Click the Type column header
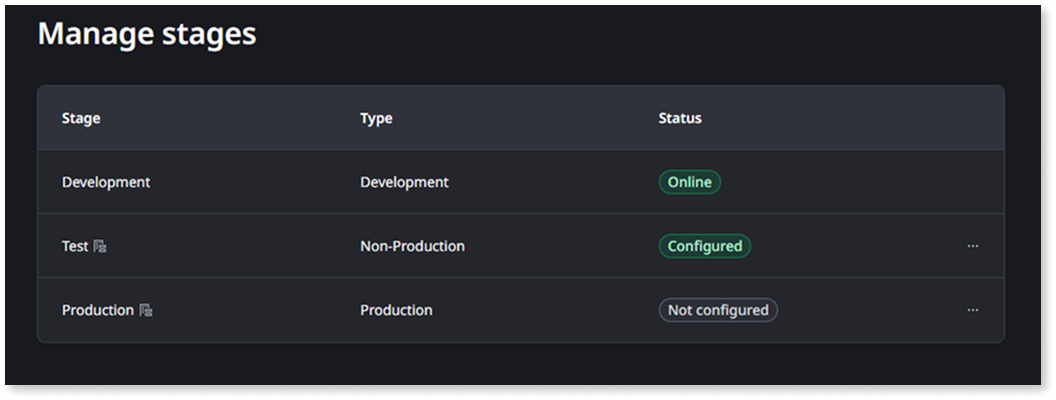The width and height of the screenshot is (1056, 400). 376,119
